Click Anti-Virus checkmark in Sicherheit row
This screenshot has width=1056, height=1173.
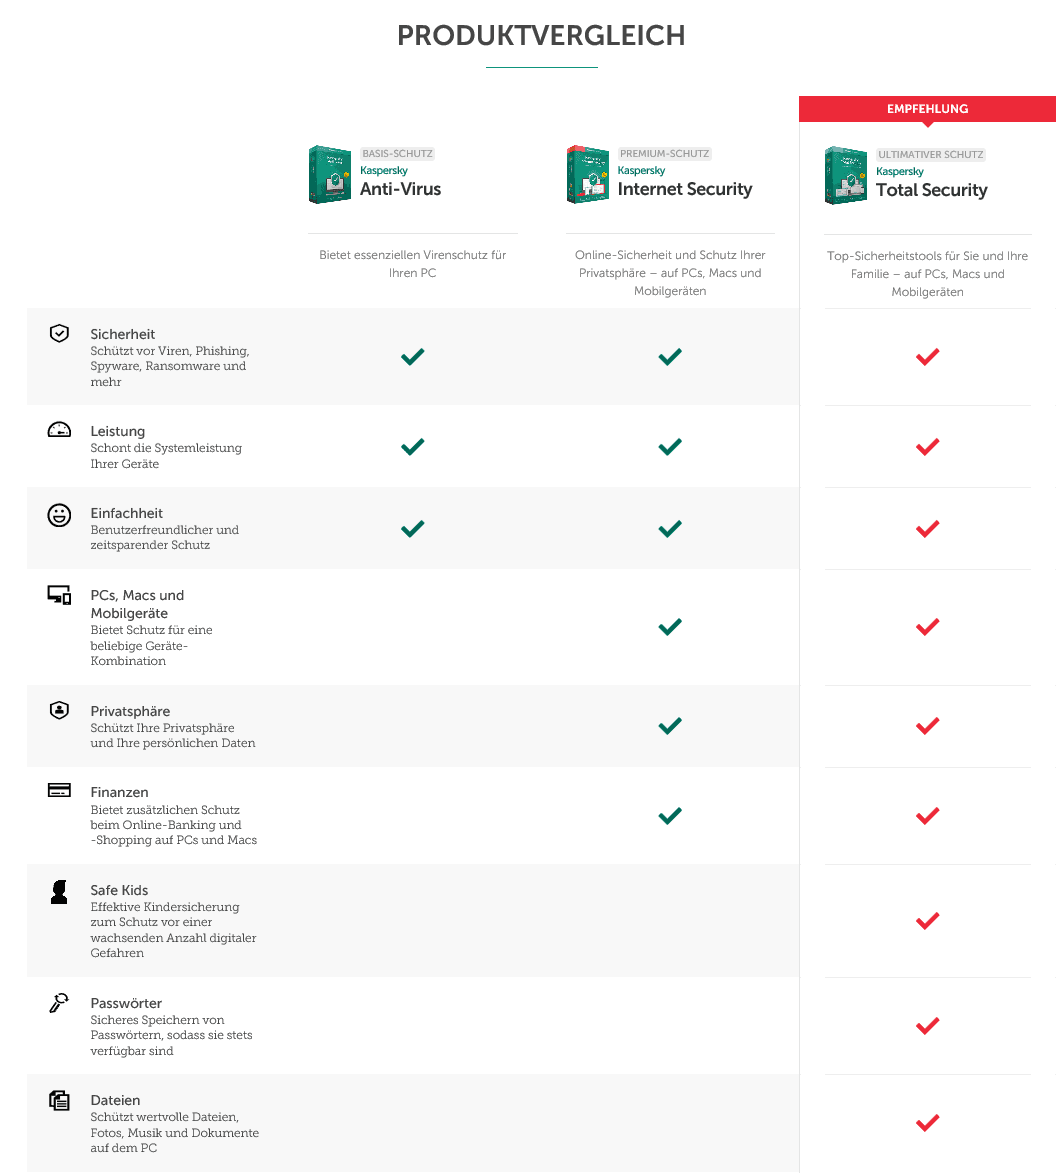point(412,356)
